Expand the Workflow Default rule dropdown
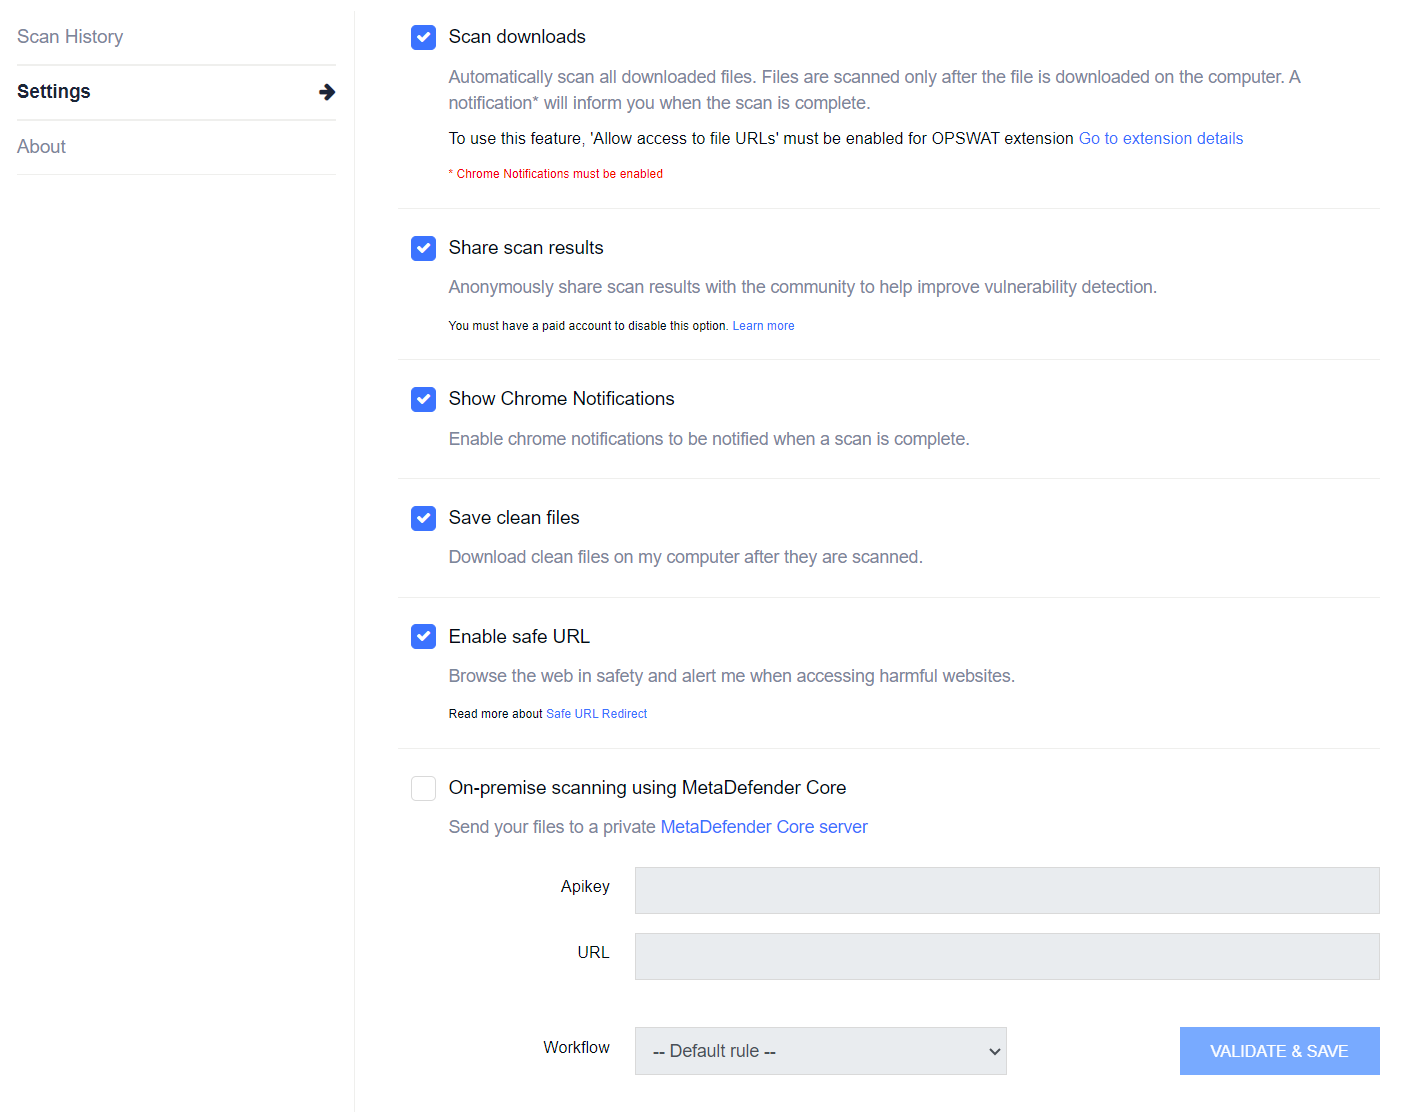This screenshot has height=1112, width=1427. click(820, 1051)
